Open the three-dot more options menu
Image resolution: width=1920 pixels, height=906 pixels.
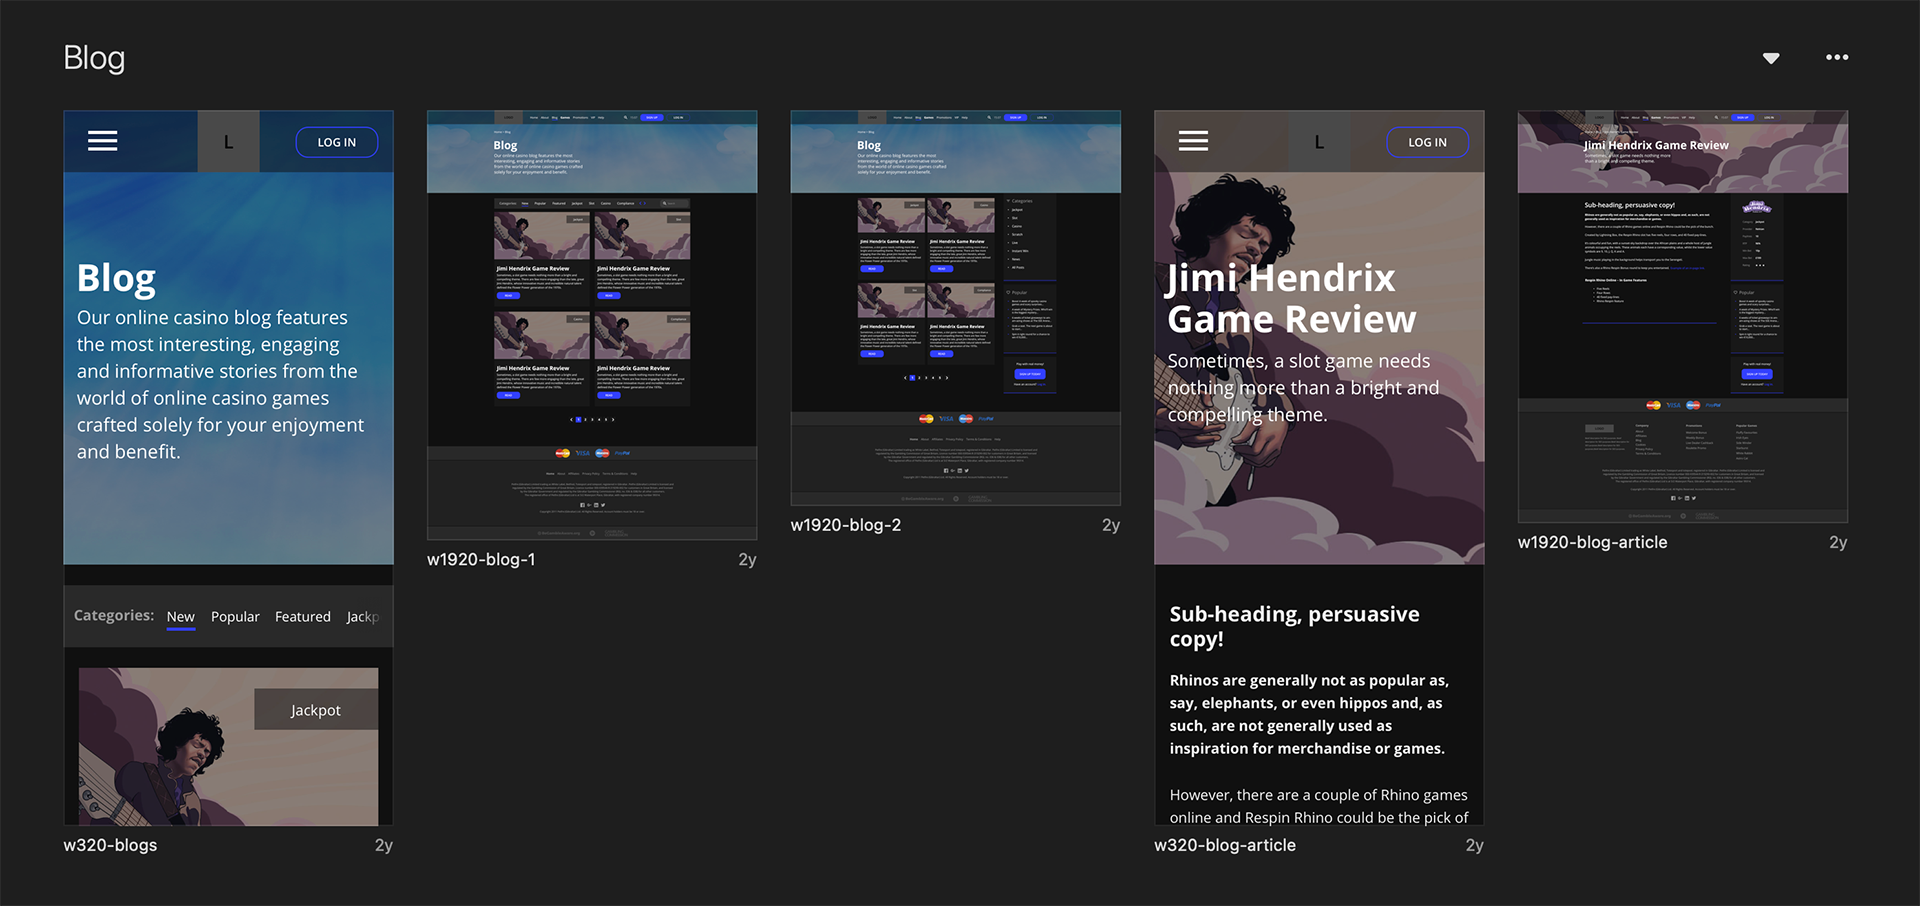pyautogui.click(x=1837, y=57)
